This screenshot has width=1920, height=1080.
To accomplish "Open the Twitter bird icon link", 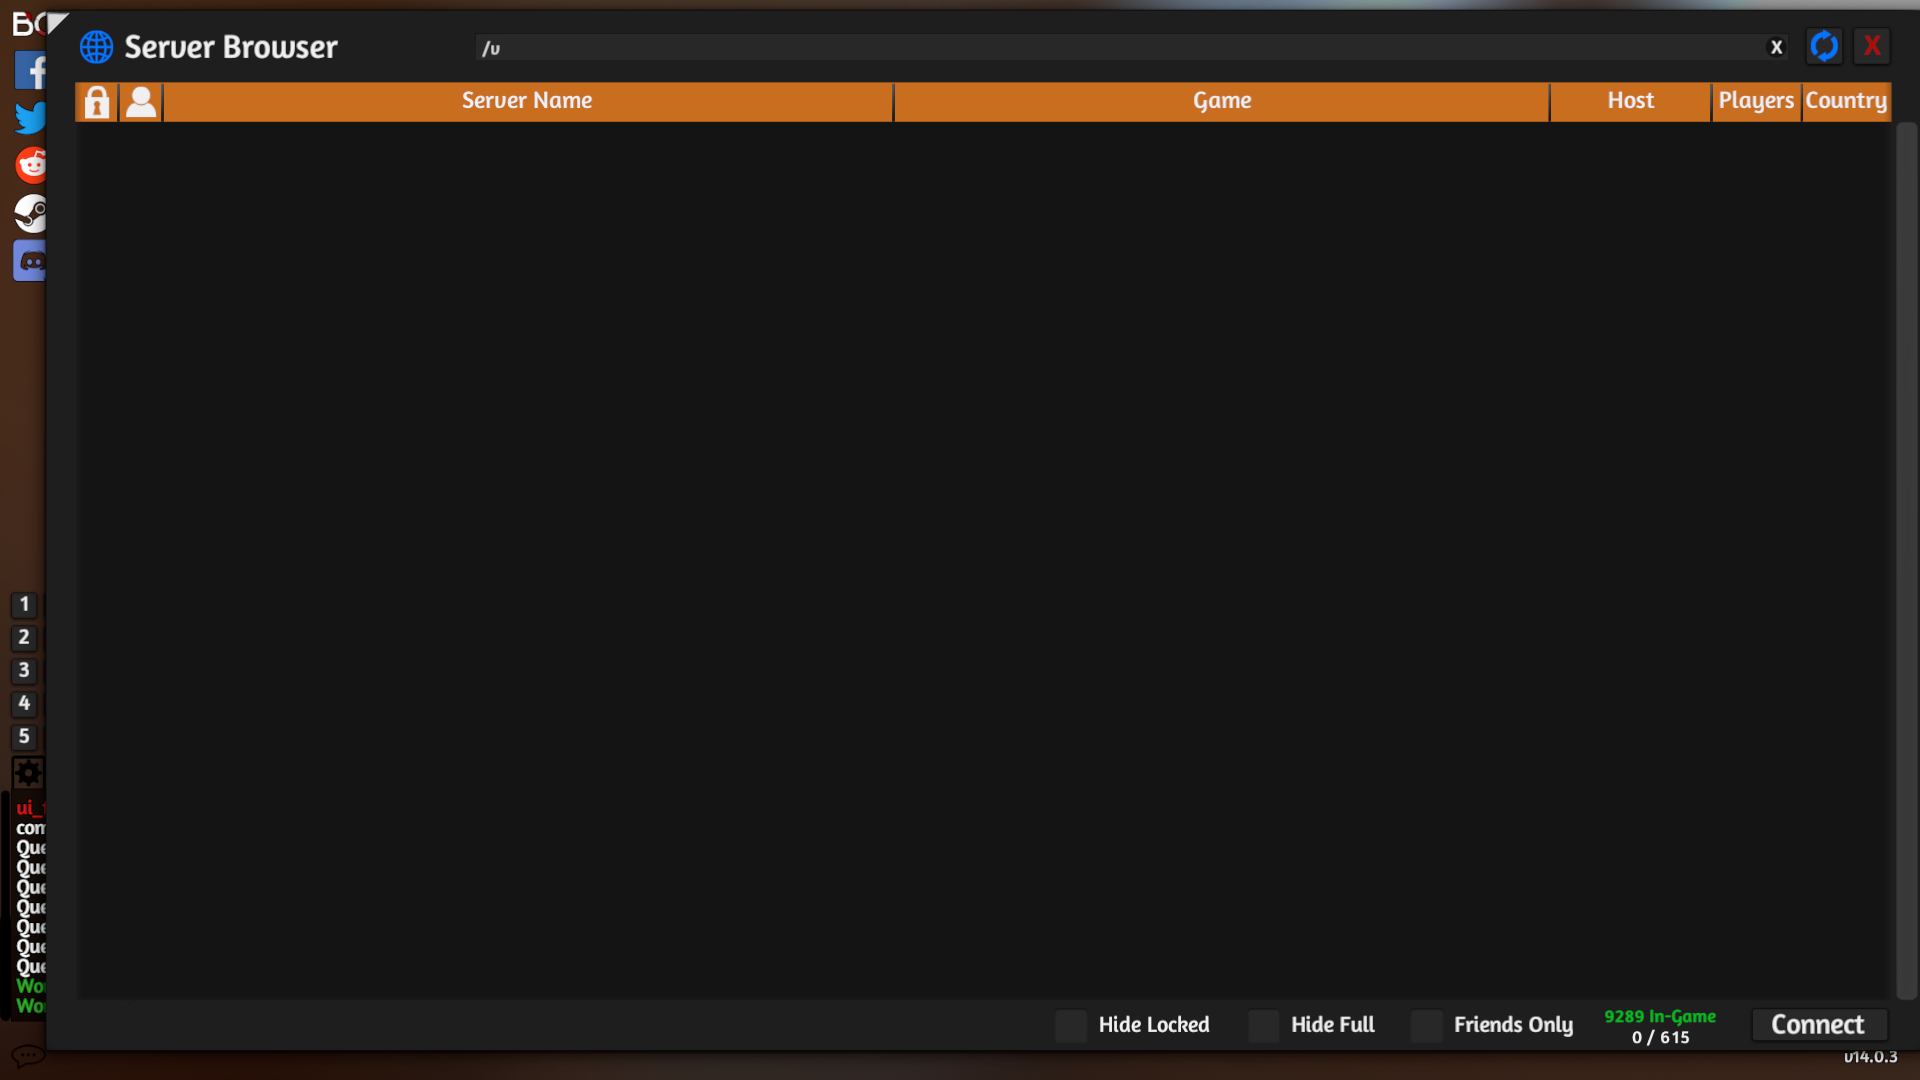I will point(30,118).
